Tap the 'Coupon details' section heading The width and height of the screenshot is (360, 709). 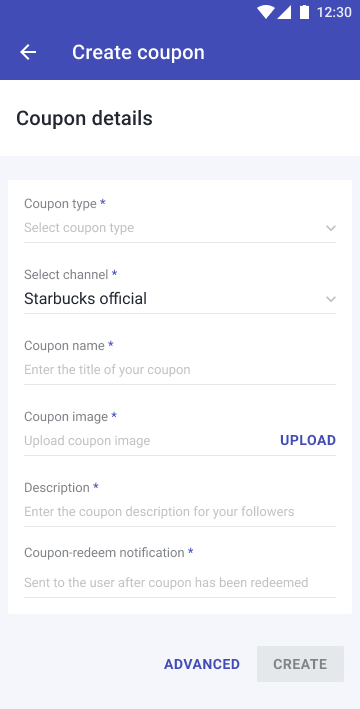pos(85,118)
